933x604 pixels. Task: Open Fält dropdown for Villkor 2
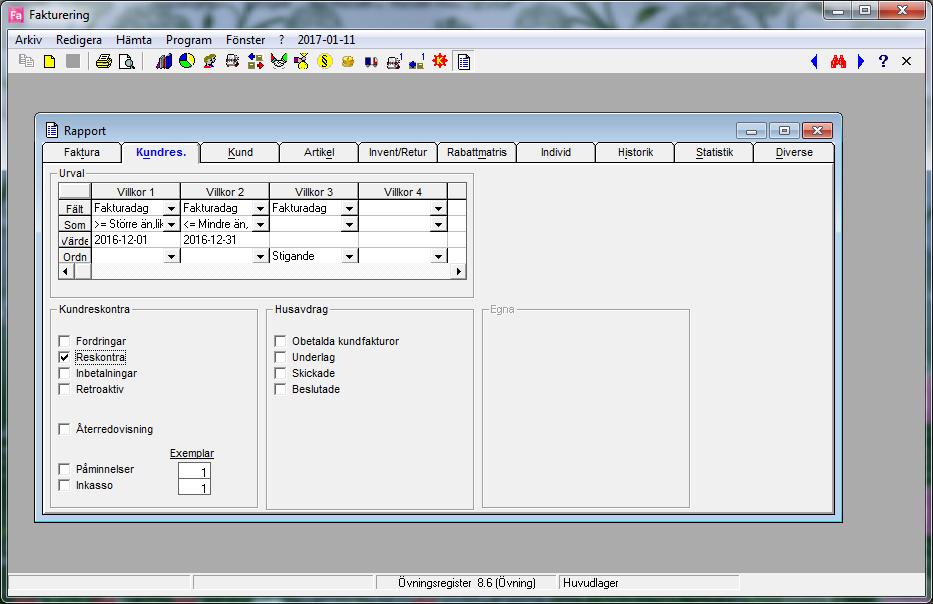[x=260, y=208]
